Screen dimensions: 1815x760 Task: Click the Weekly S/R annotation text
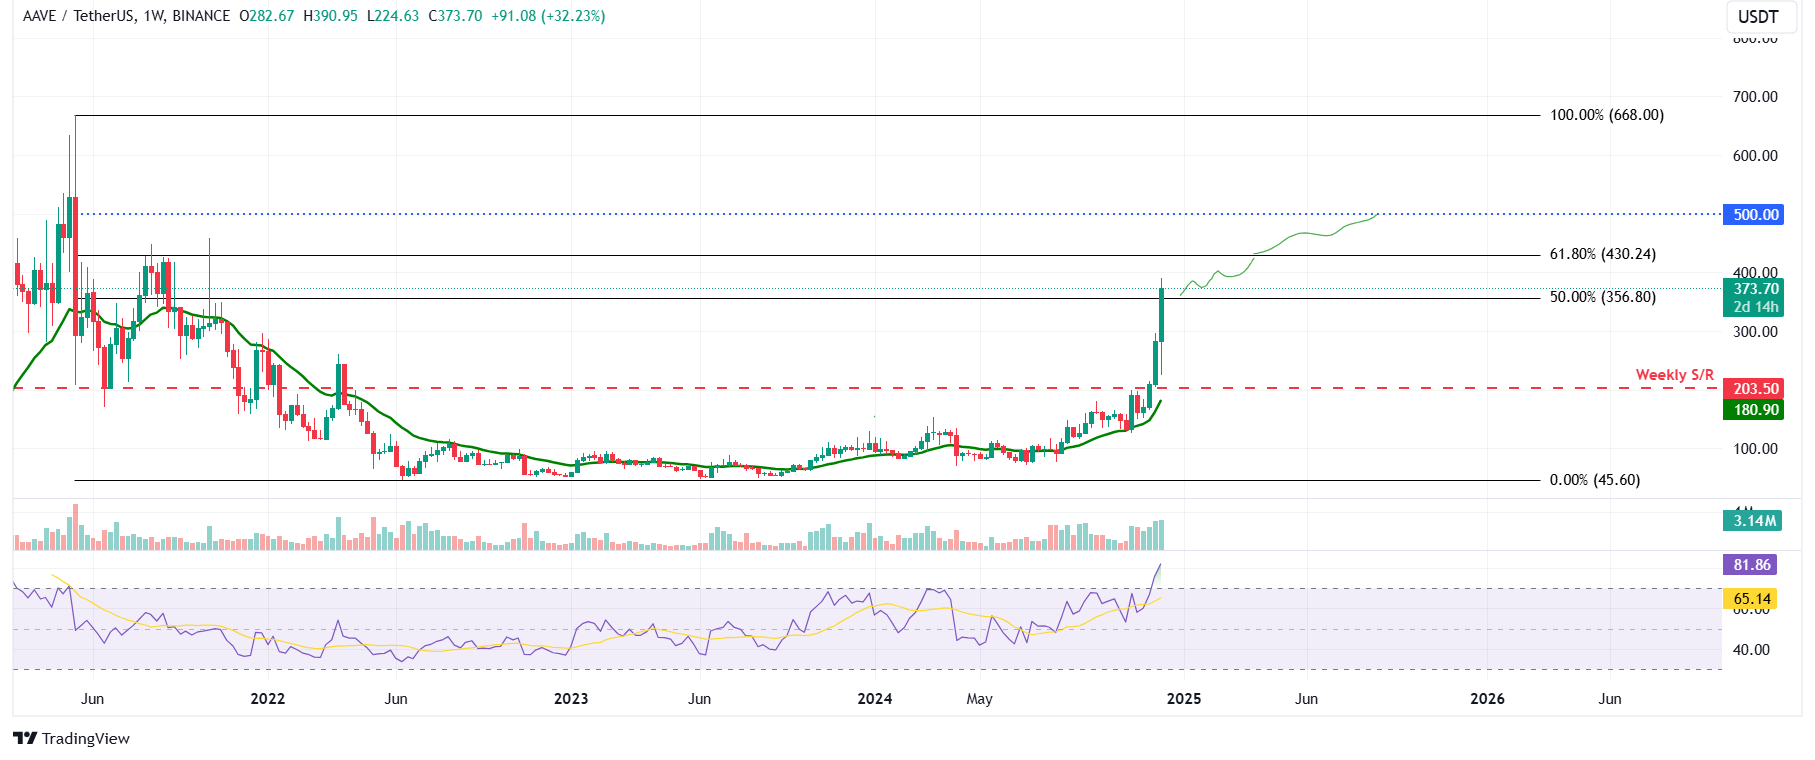coord(1674,374)
